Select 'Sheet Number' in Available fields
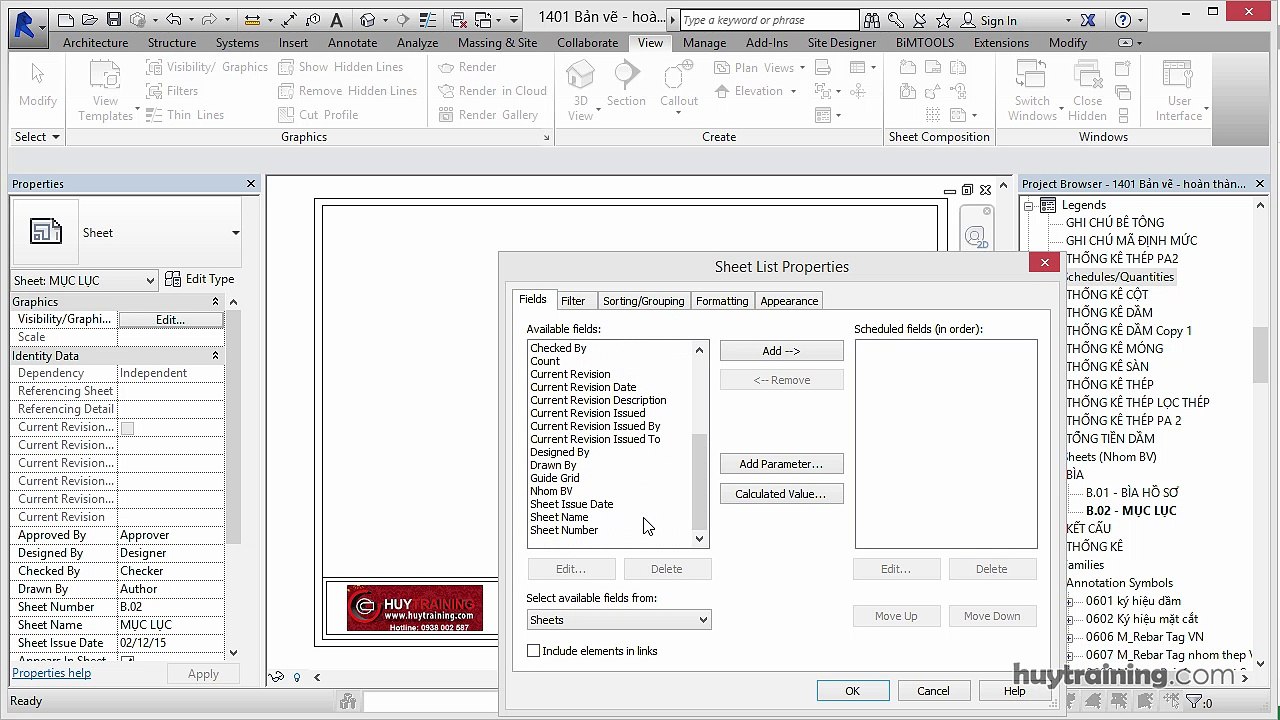Image resolution: width=1280 pixels, height=720 pixels. (564, 530)
